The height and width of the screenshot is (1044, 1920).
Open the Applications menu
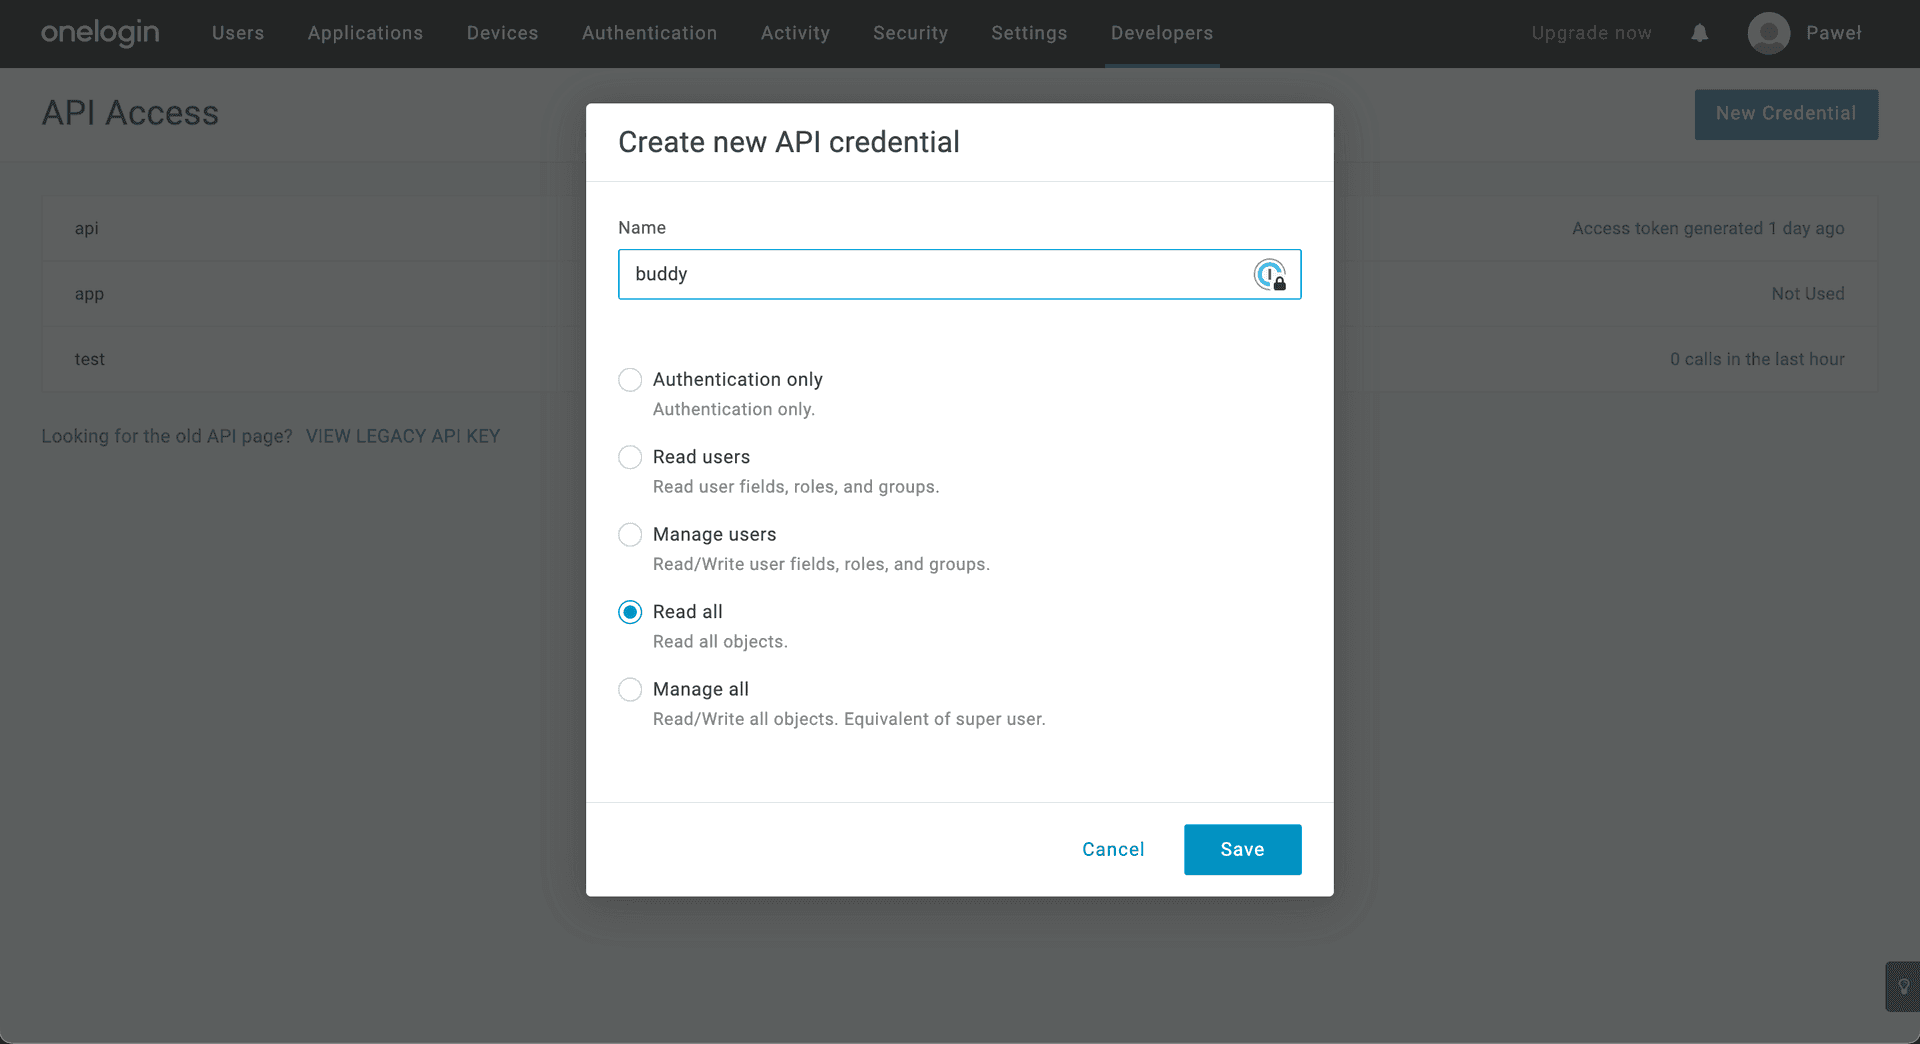(365, 33)
